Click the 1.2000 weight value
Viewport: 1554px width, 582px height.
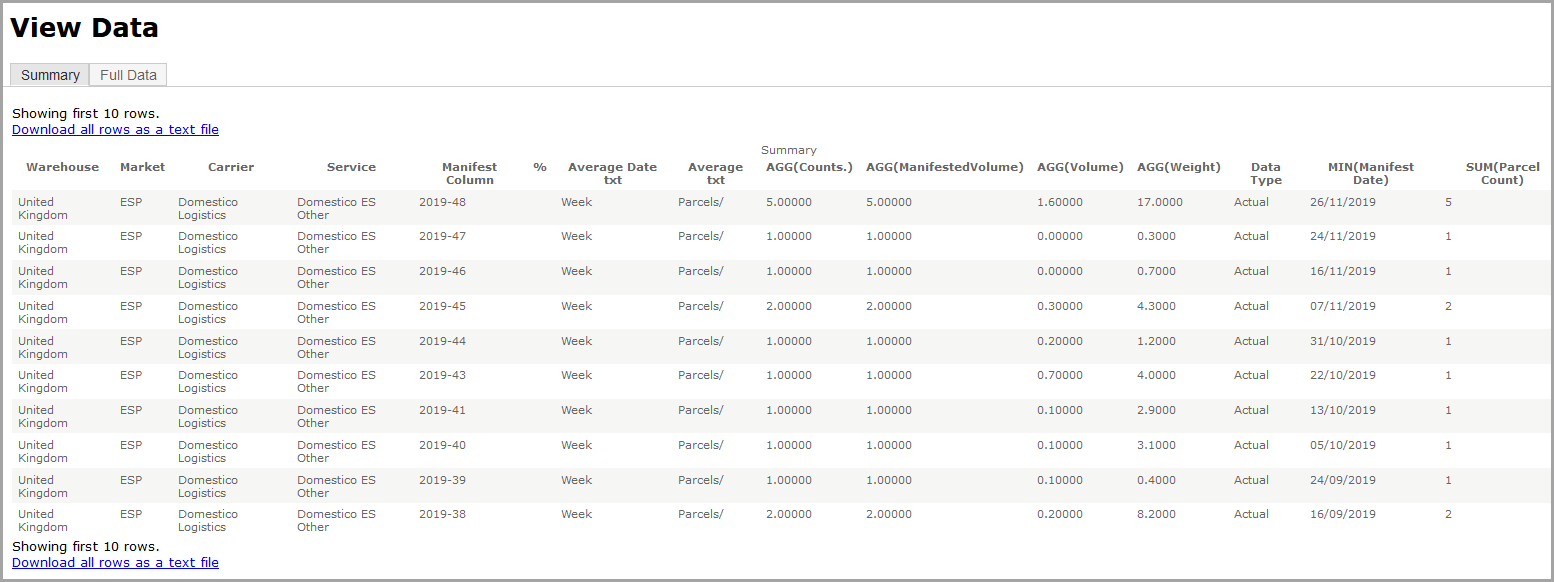(x=1157, y=341)
